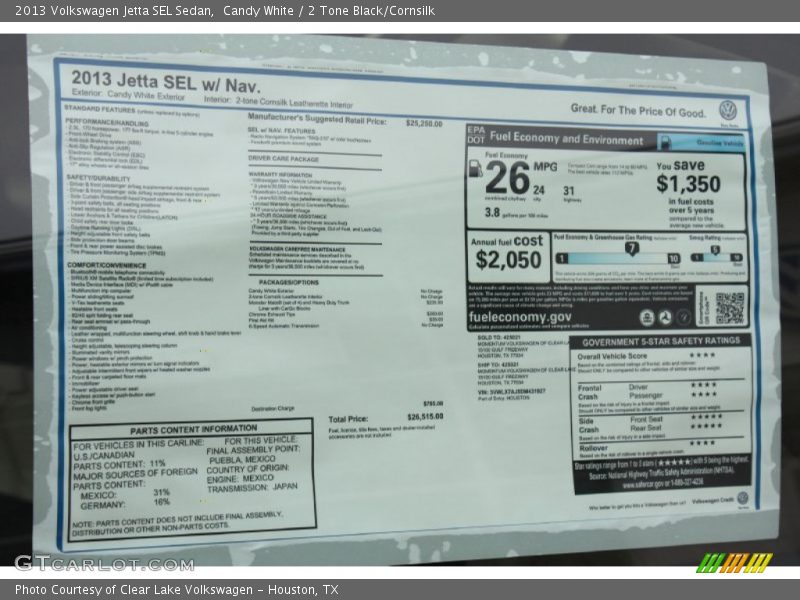The height and width of the screenshot is (600, 800).
Task: Click the '2013 Volkswagen Jetta SEL Sedan' title caption
Action: pos(114,11)
